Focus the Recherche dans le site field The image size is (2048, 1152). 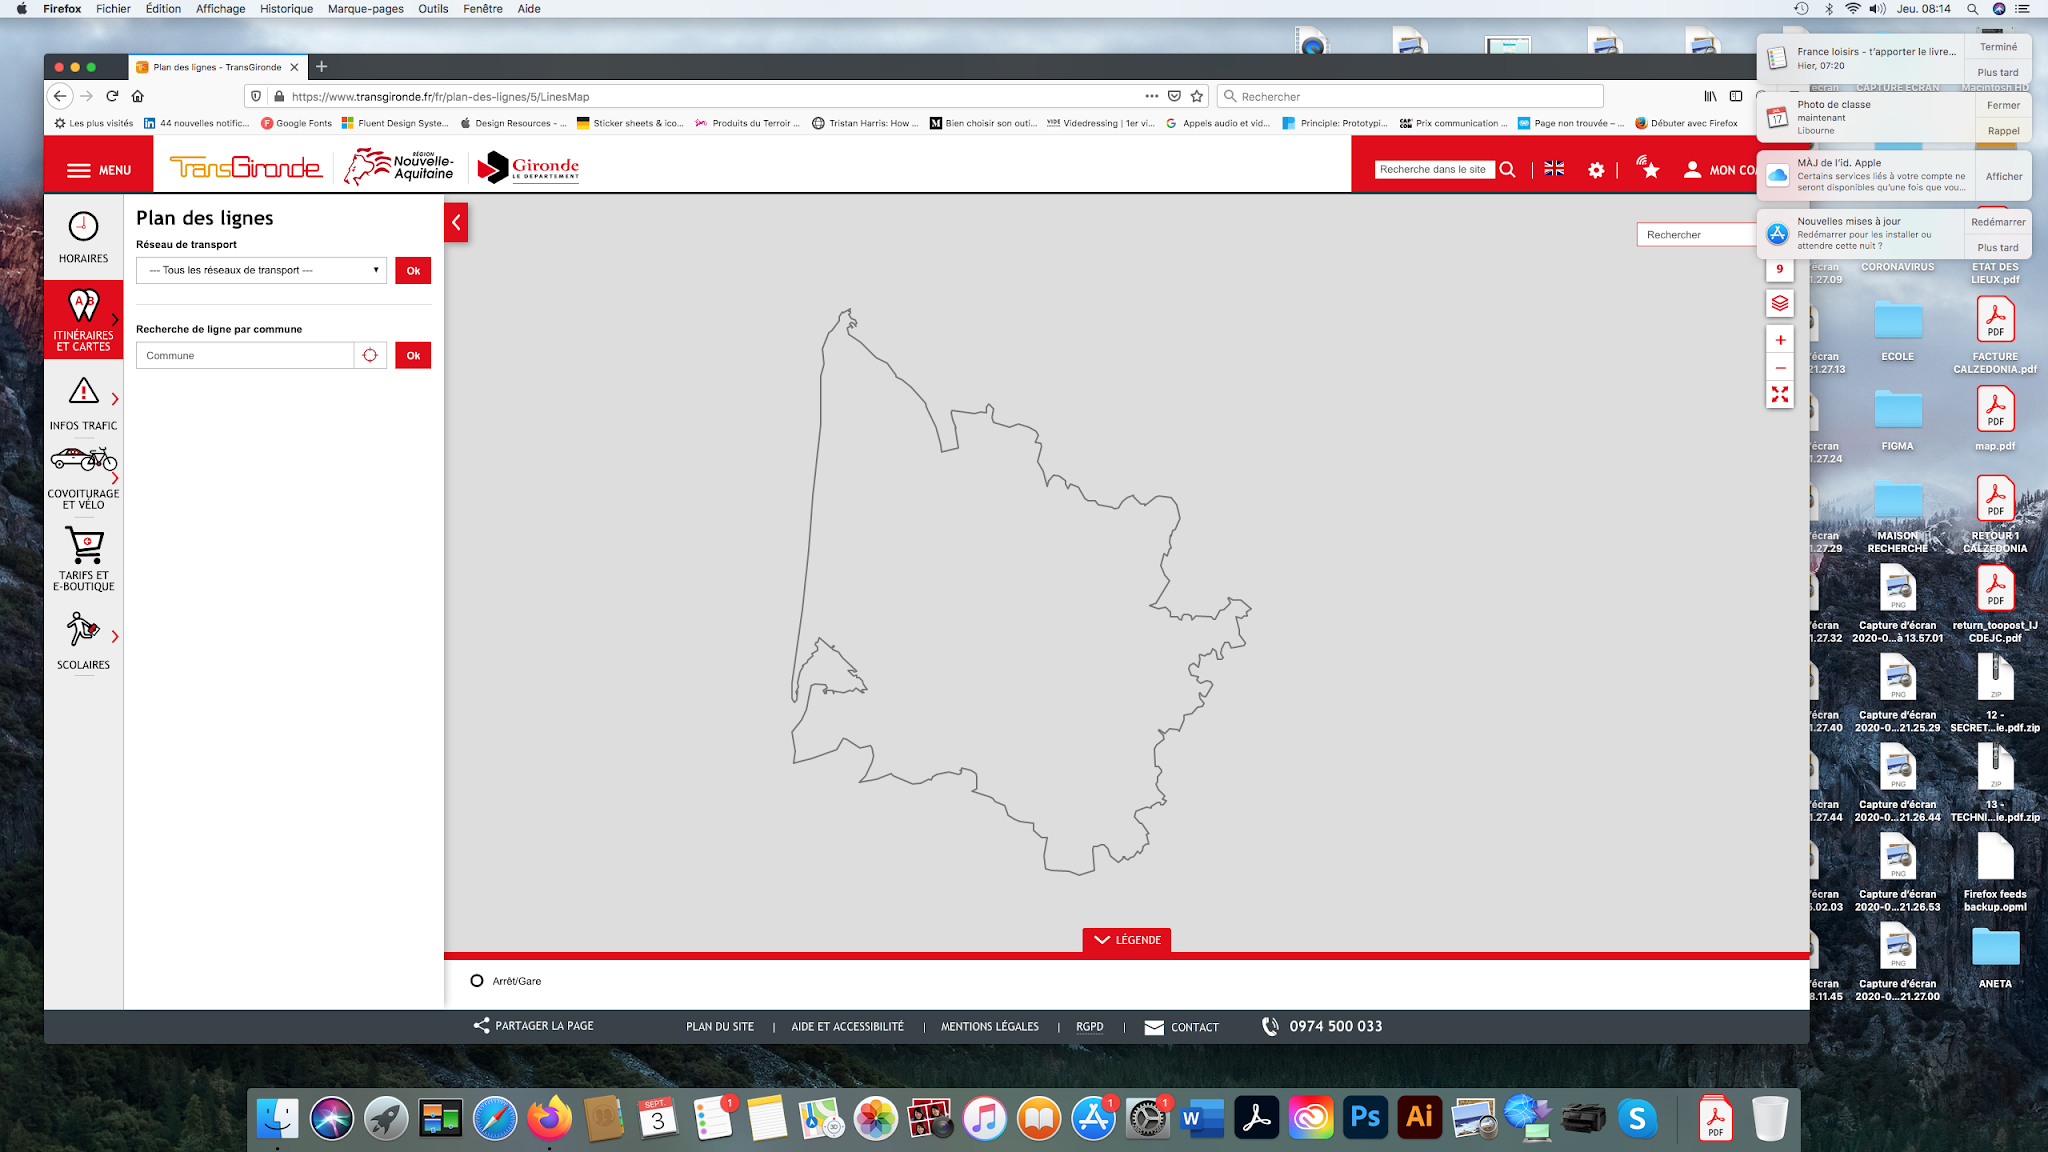[1434, 169]
